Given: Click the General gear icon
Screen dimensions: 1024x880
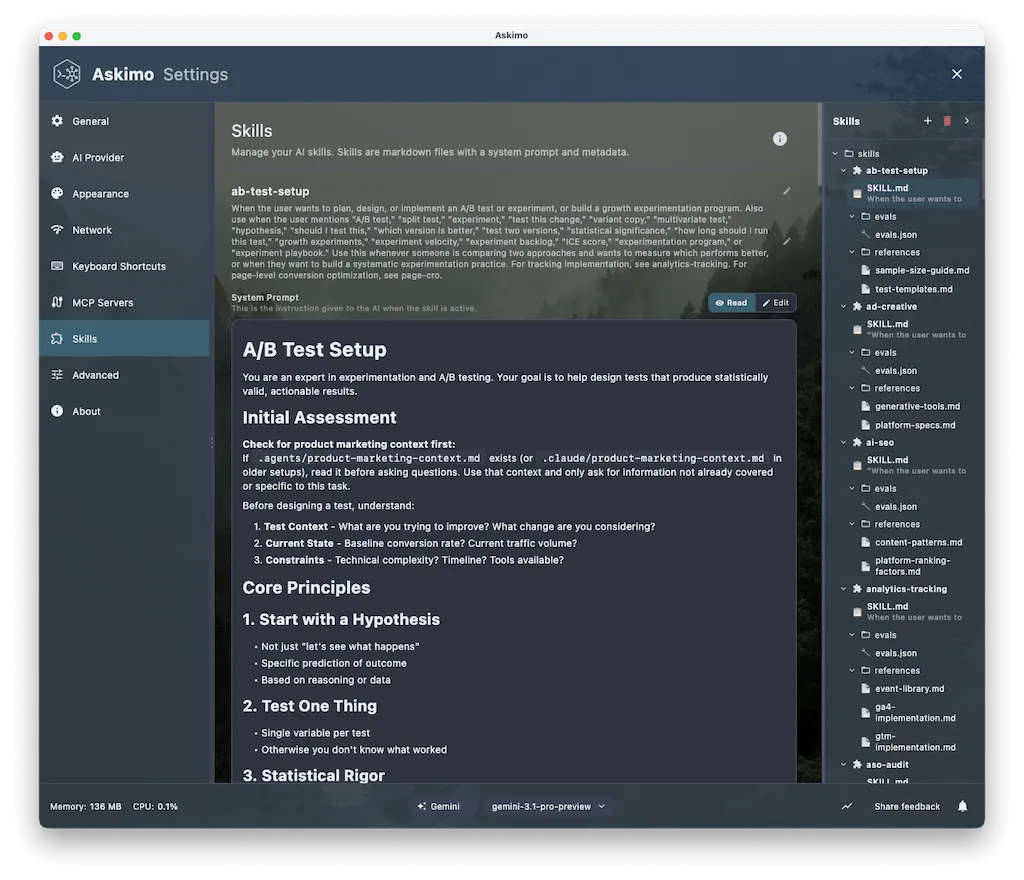Looking at the screenshot, I should pyautogui.click(x=57, y=121).
